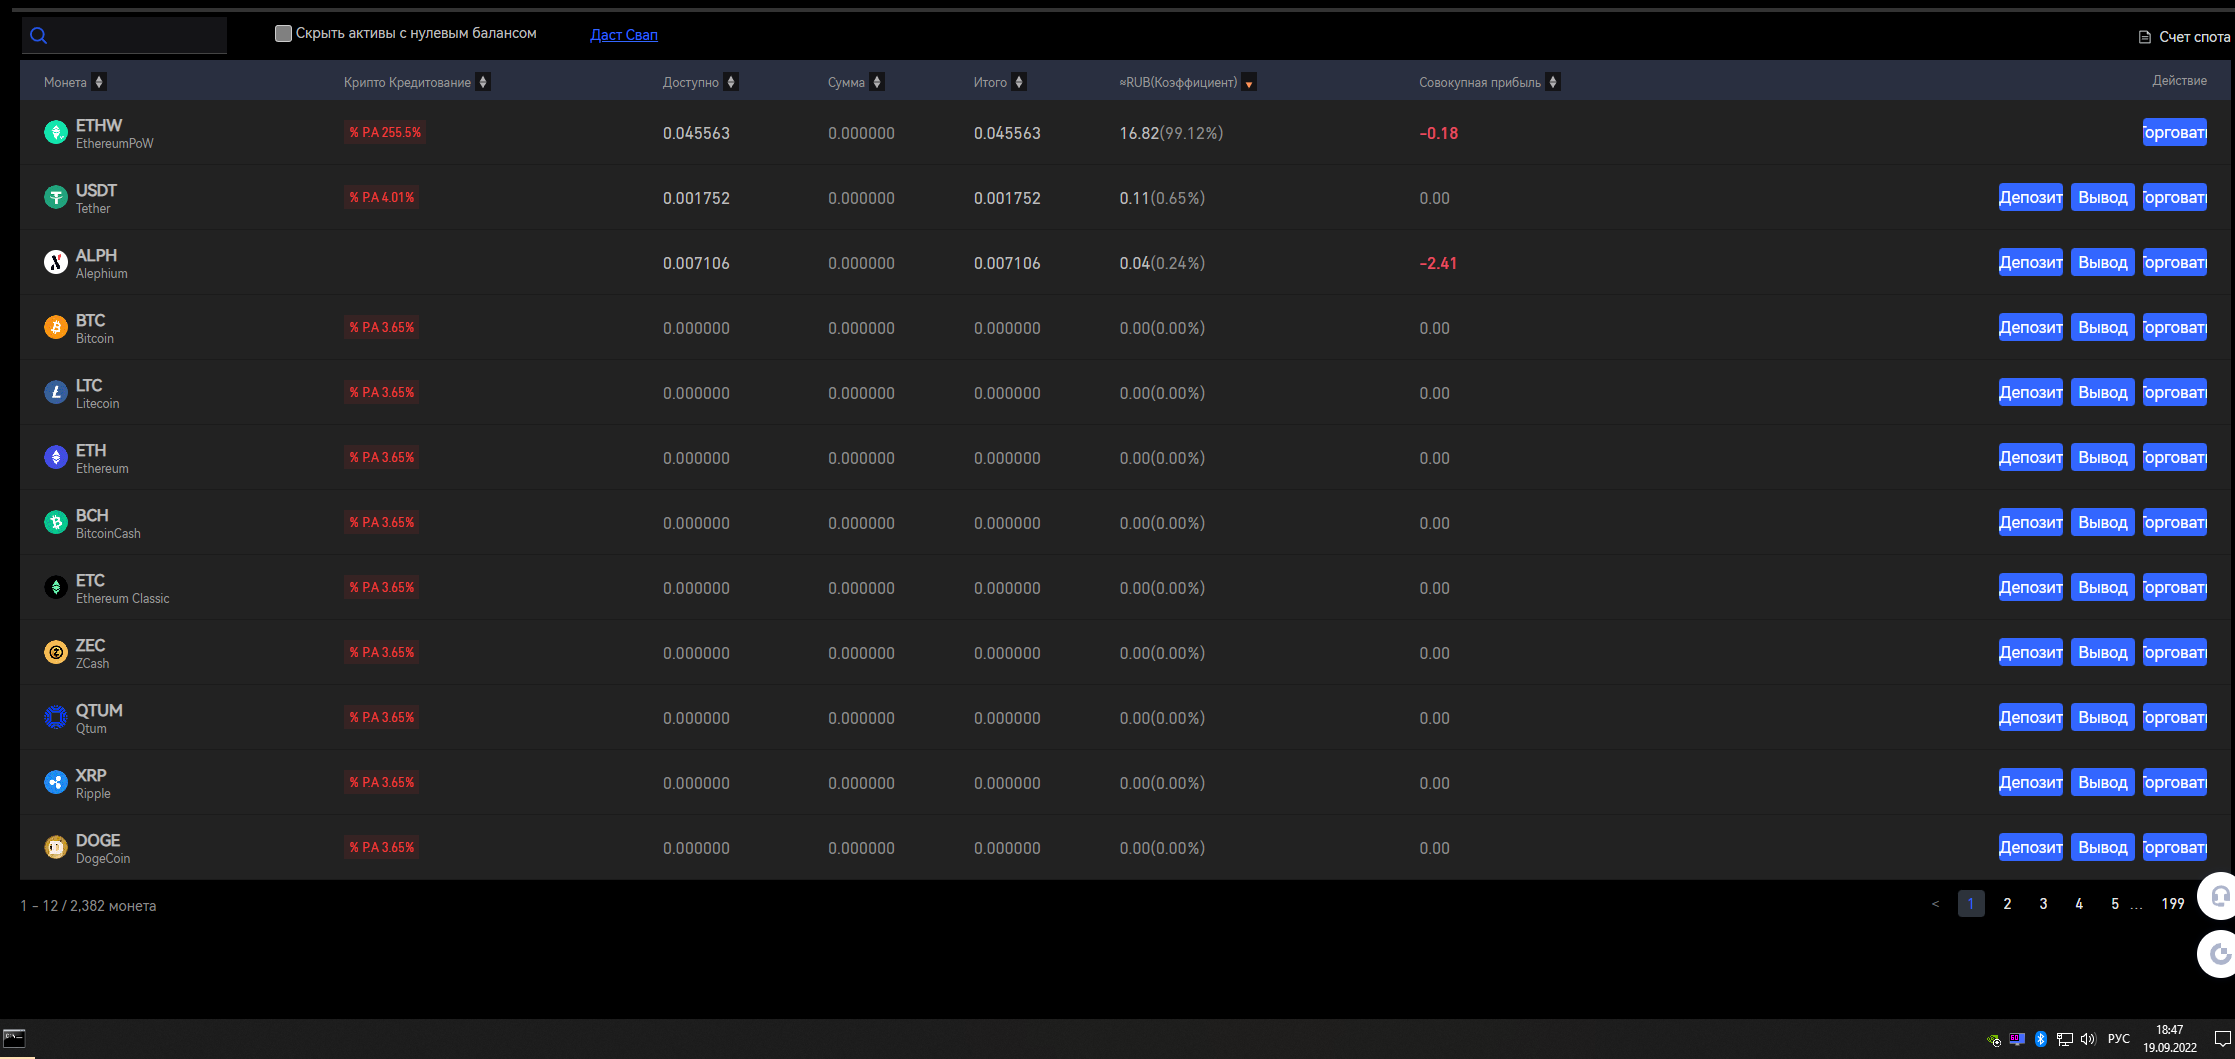Click the USDT Tether coin icon
Image resolution: width=2235 pixels, height=1059 pixels.
(x=56, y=197)
